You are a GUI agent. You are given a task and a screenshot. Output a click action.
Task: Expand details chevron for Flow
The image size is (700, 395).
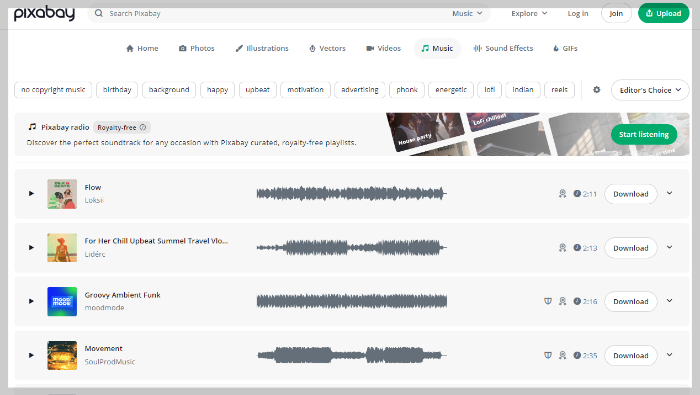click(670, 193)
